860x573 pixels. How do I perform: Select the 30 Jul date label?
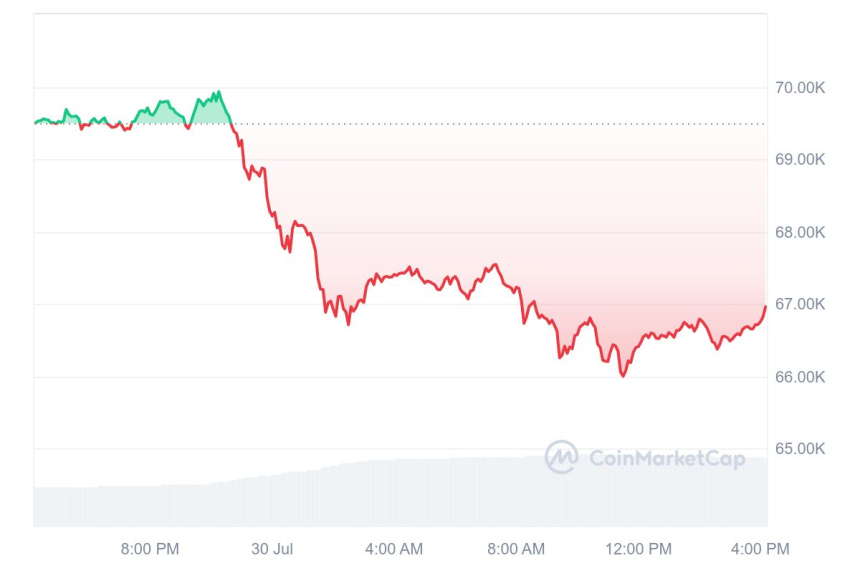pos(272,548)
